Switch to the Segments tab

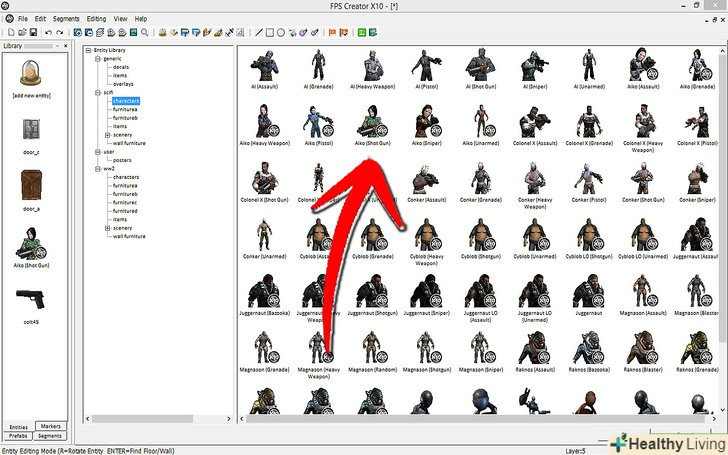point(50,436)
